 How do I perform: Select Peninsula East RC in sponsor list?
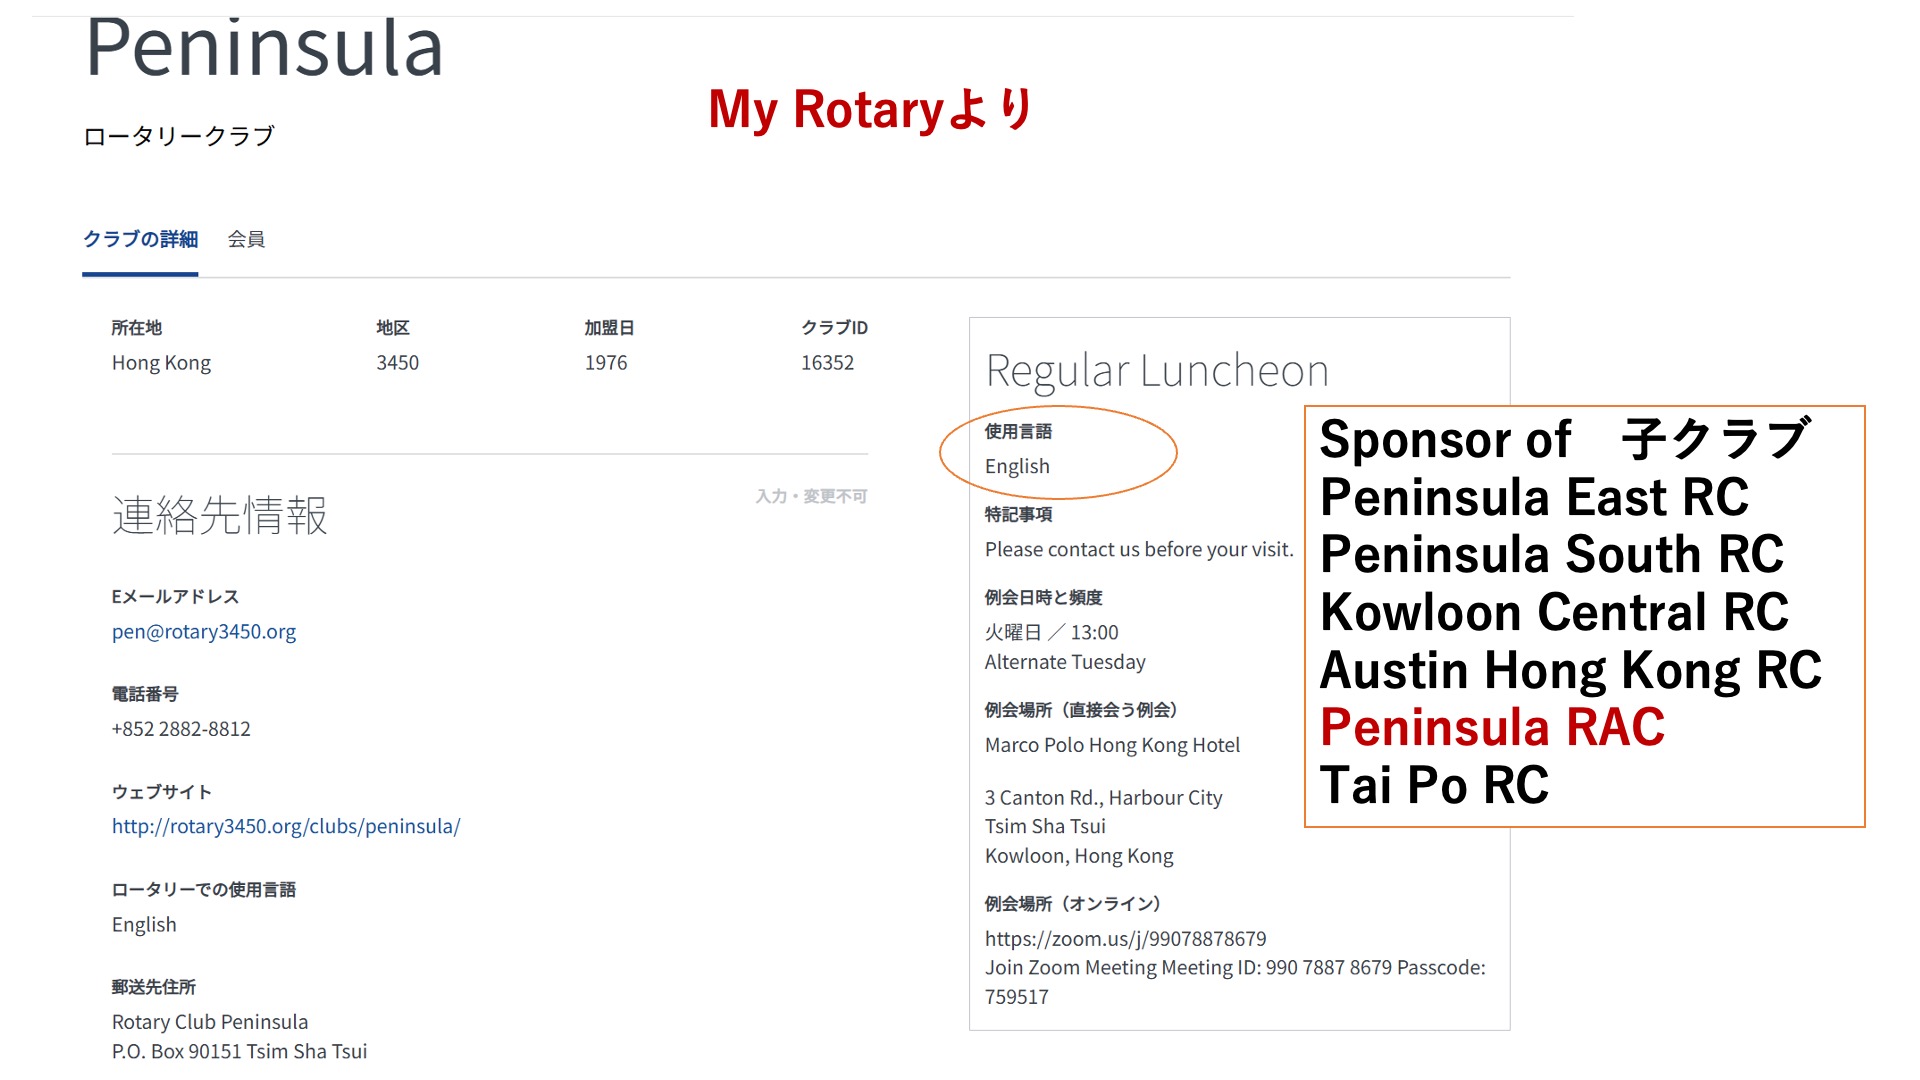[1534, 497]
